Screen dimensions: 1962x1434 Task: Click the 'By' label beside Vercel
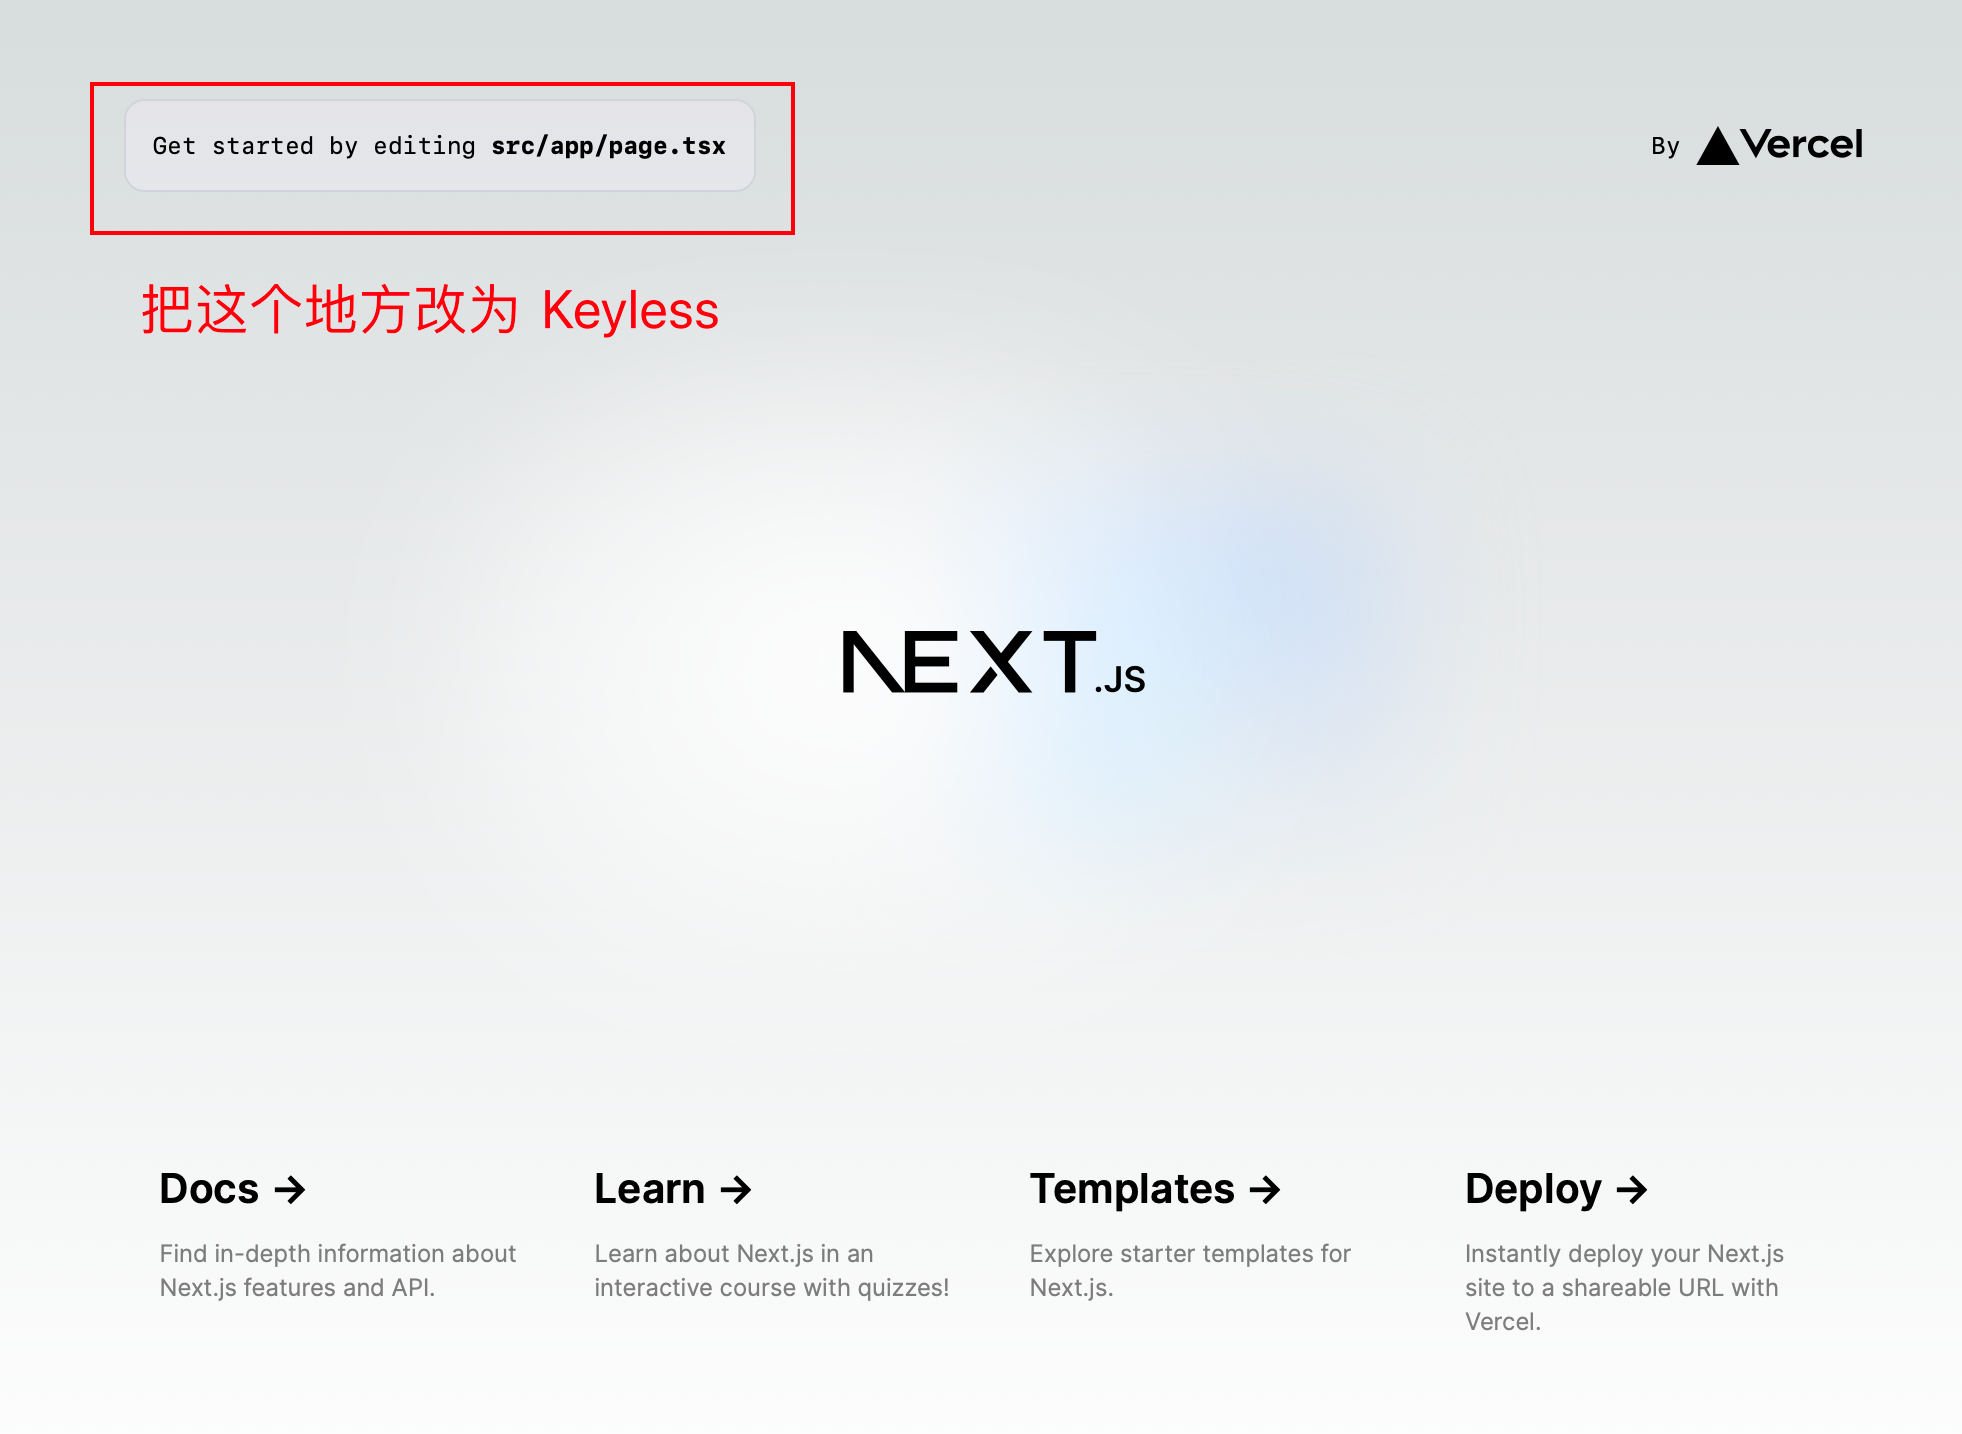(1665, 147)
